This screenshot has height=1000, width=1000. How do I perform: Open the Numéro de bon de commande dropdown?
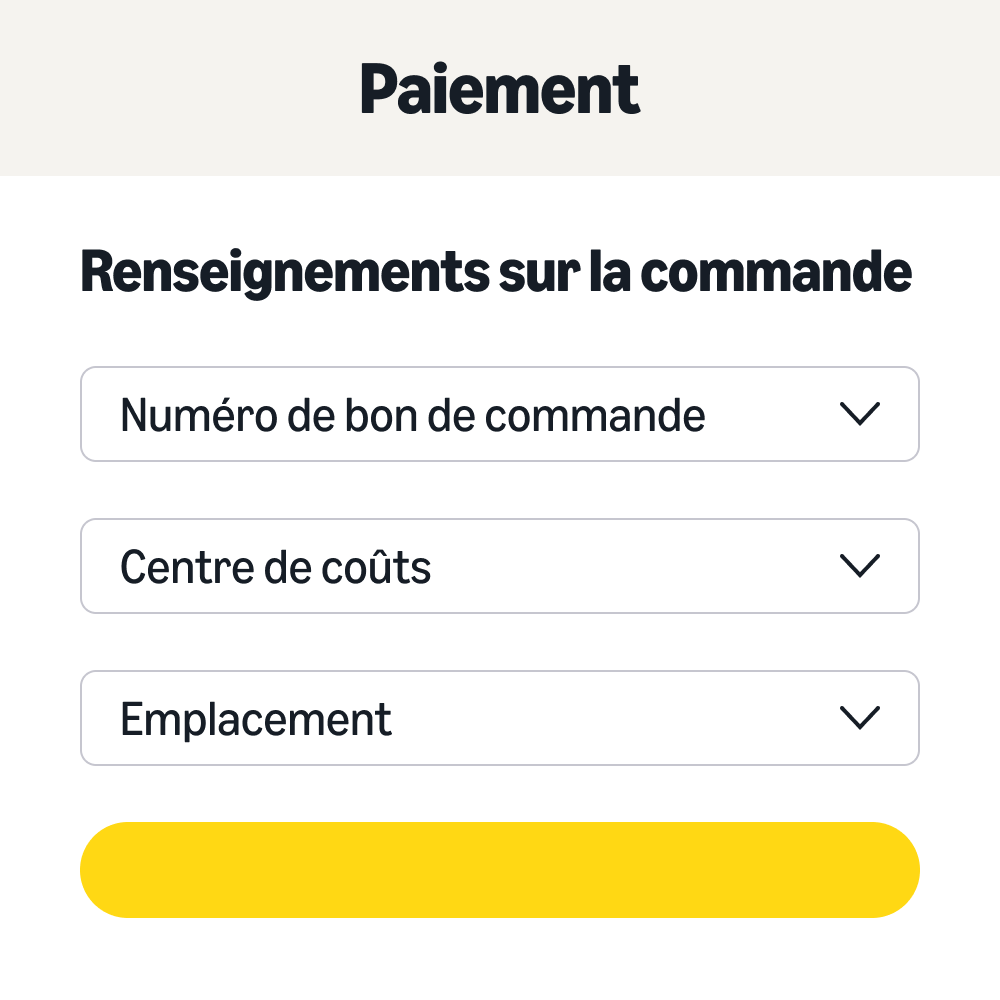(x=500, y=414)
